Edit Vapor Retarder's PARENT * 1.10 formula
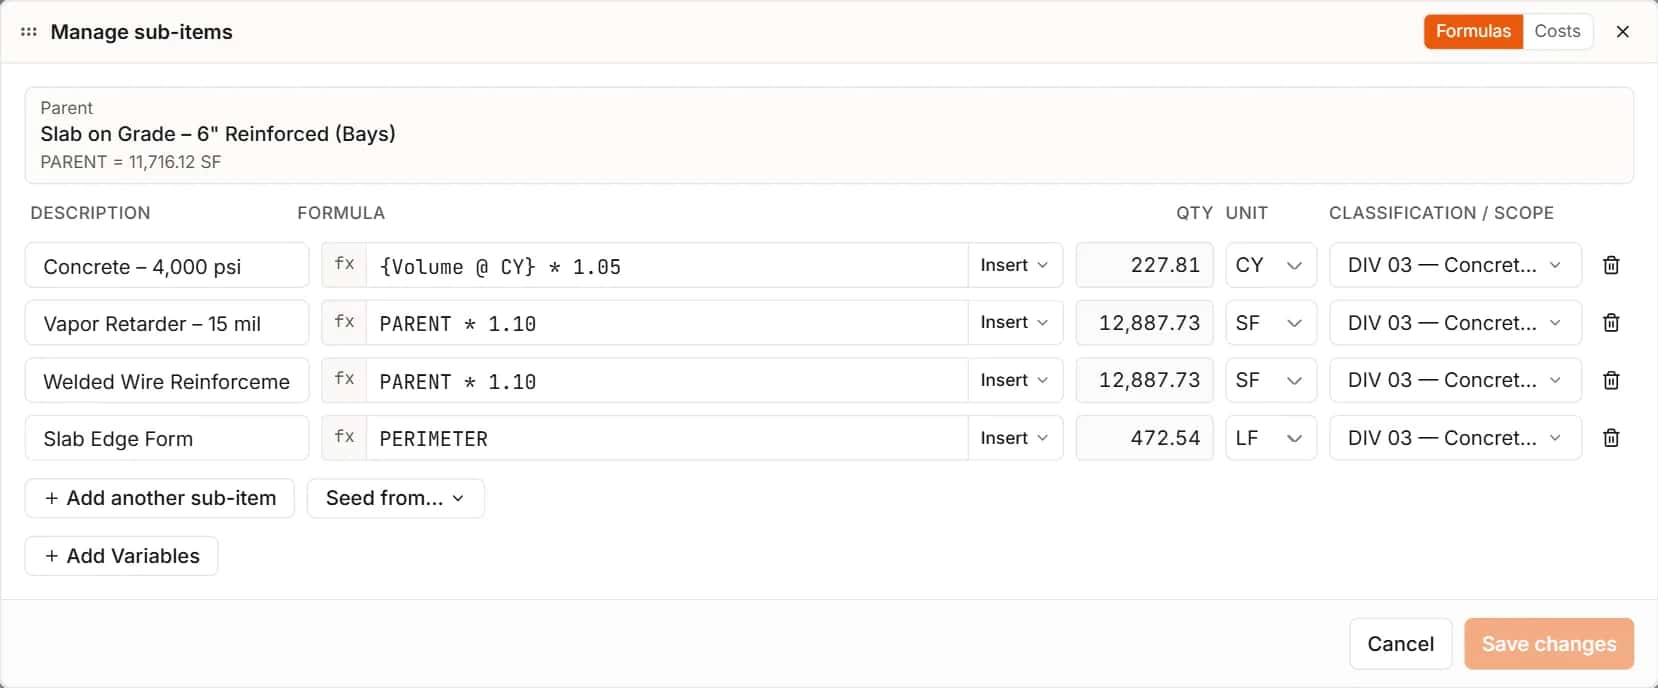 pos(667,323)
